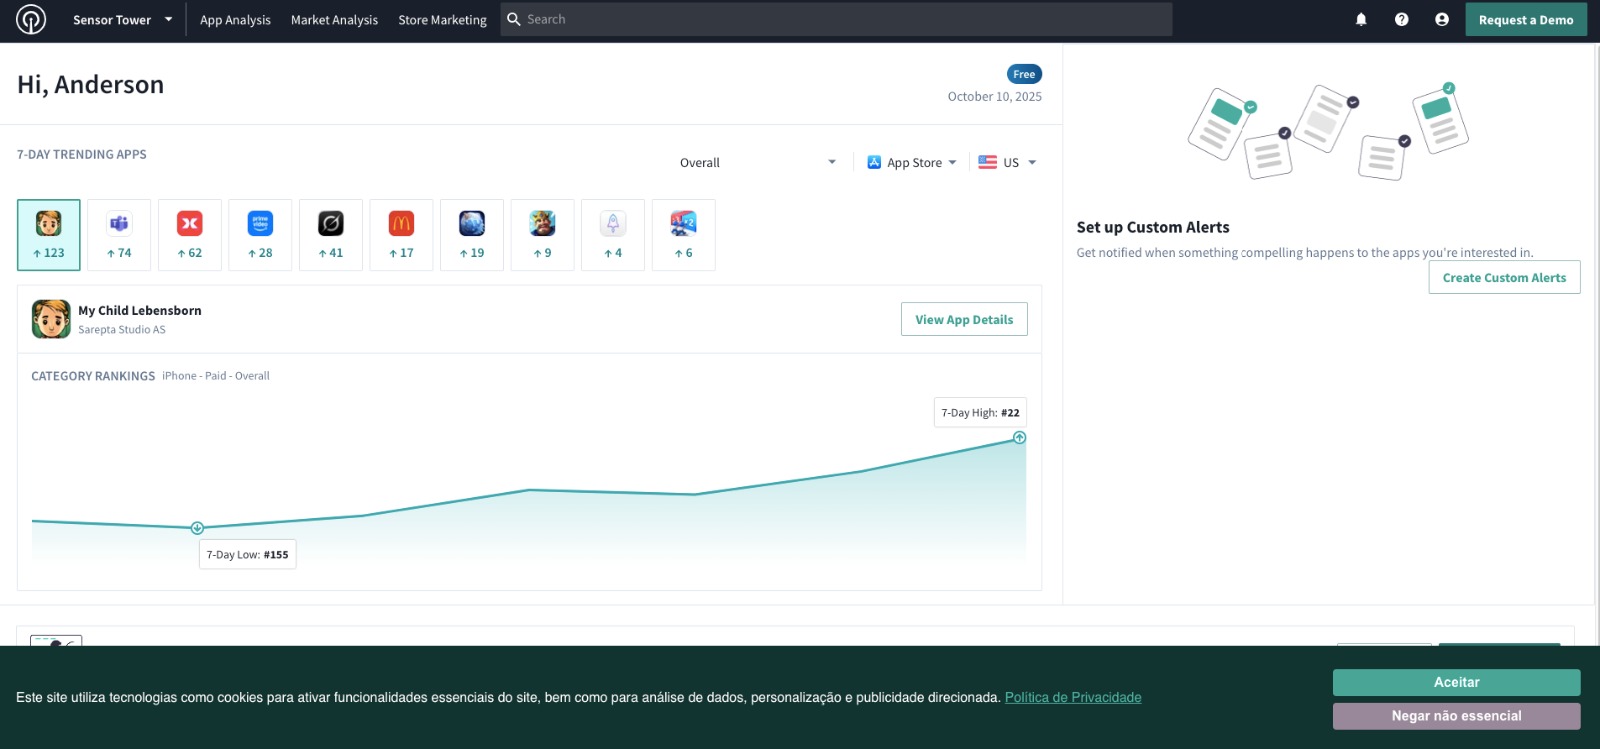Screen dimensions: 1600x749
Task: Select the rocket app rising by 4
Action: pyautogui.click(x=613, y=234)
